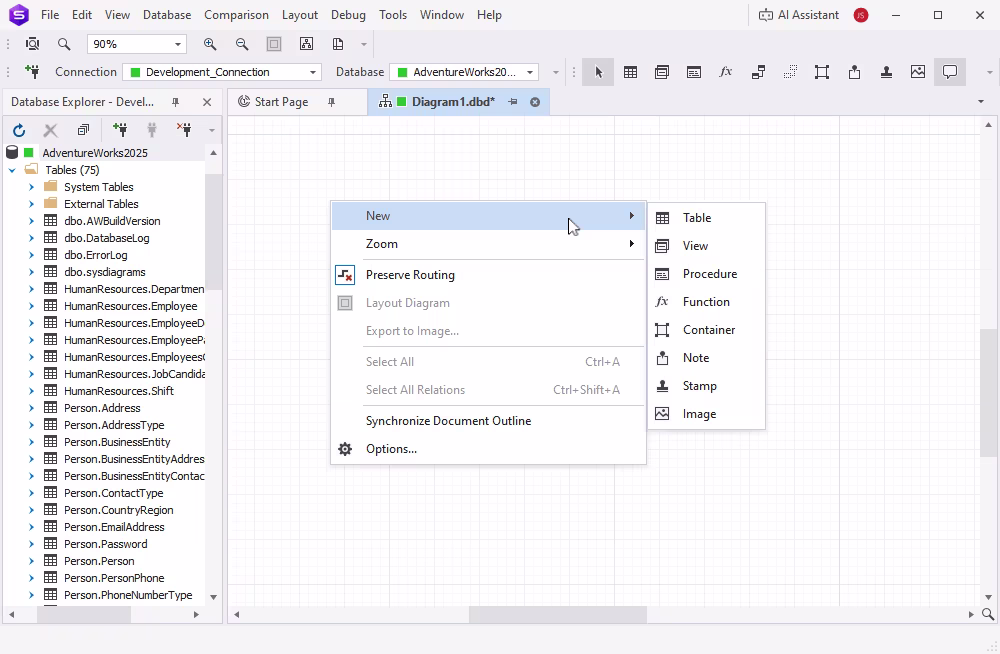The width and height of the screenshot is (1000, 654).
Task: Open the tab list dropdown arrow
Action: (x=981, y=101)
